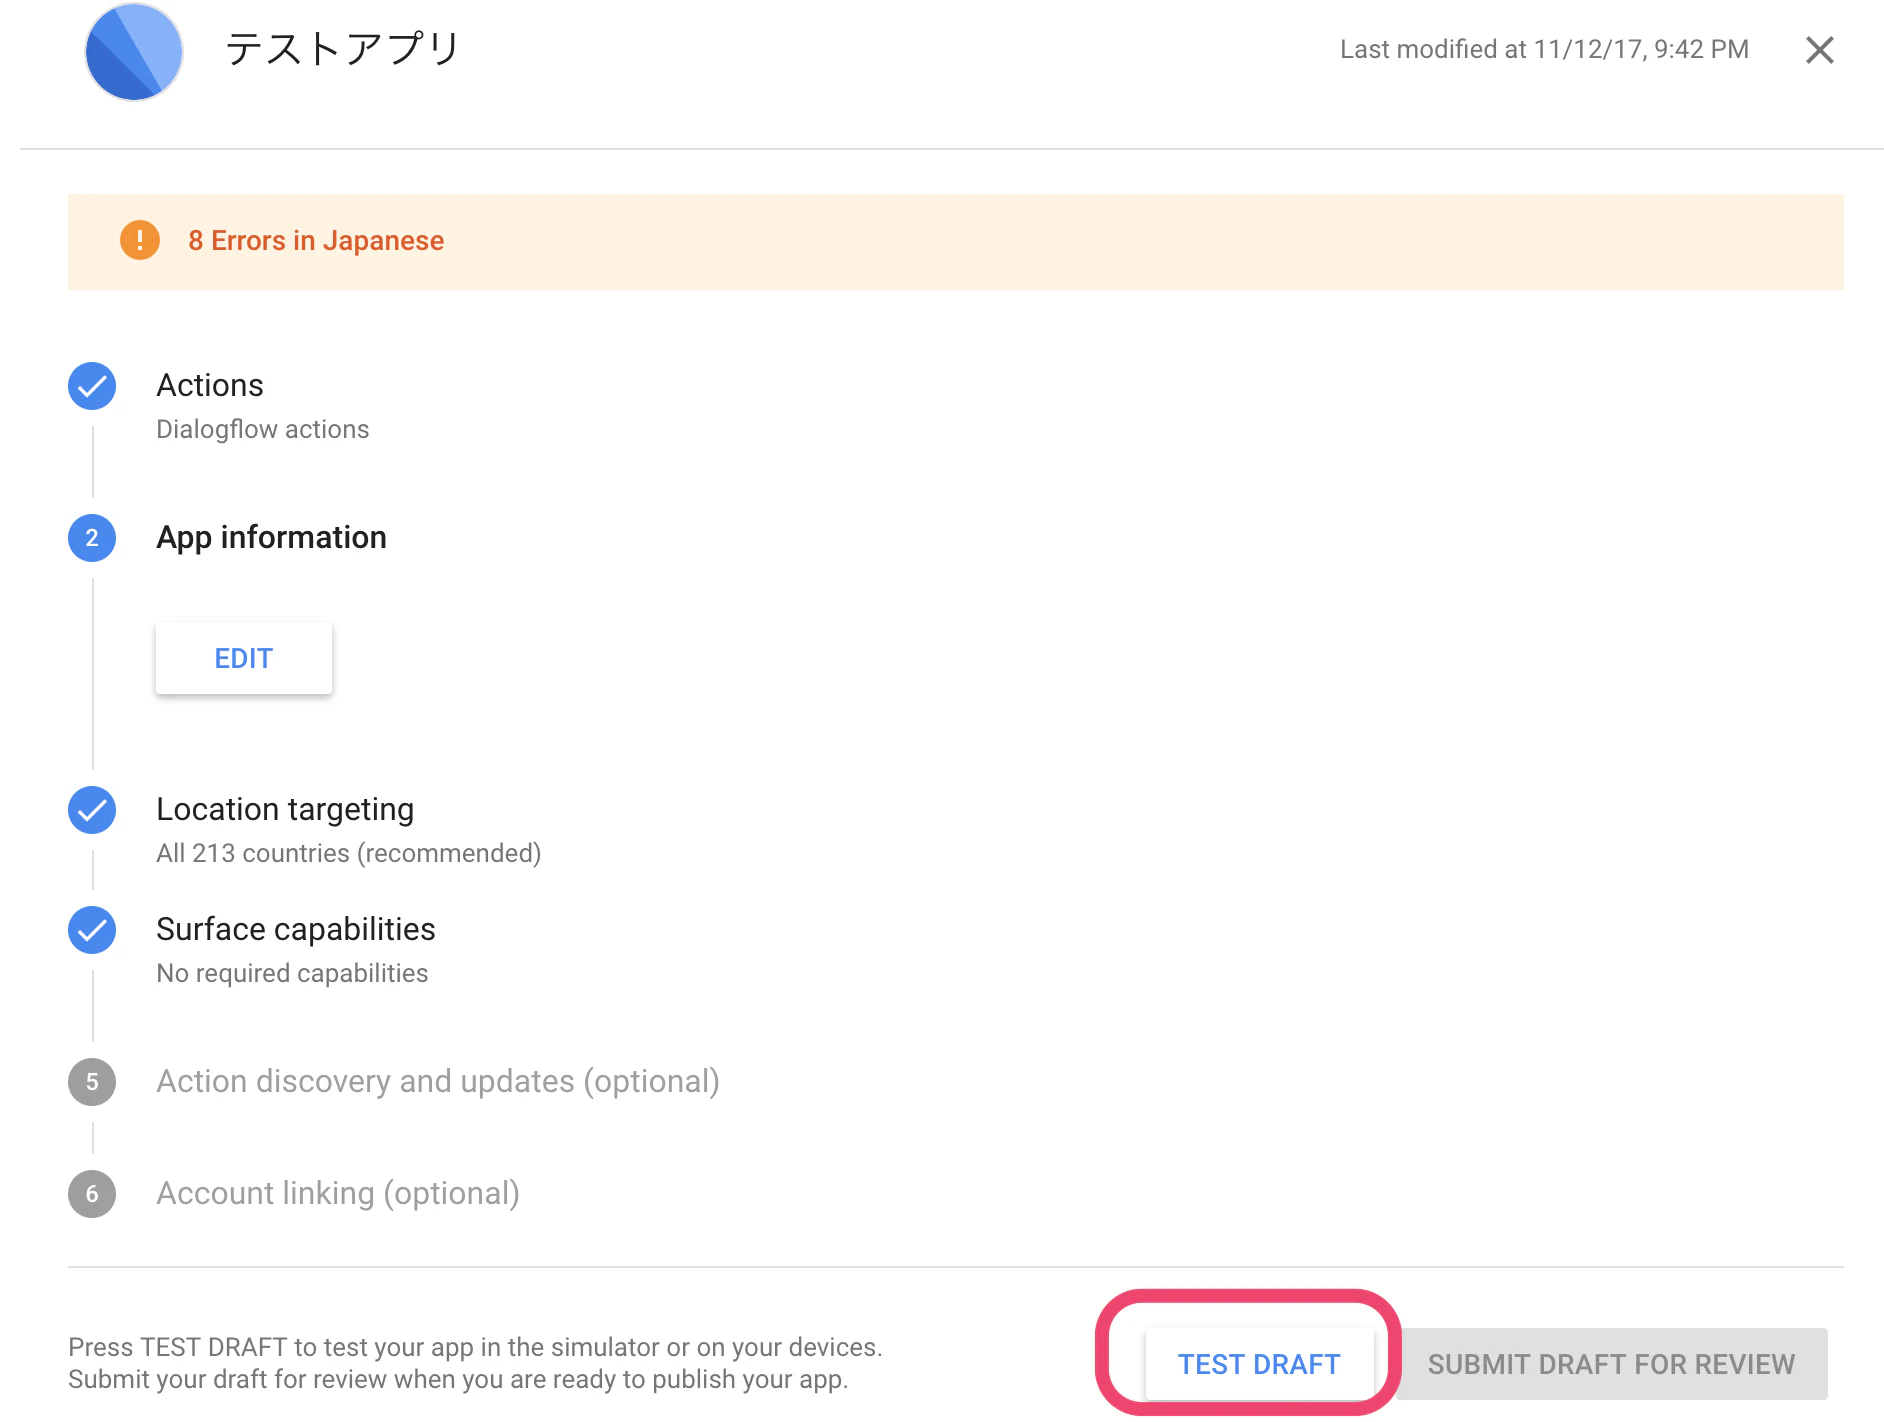The width and height of the screenshot is (1884, 1422).
Task: Click the blue app logo icon
Action: point(134,52)
